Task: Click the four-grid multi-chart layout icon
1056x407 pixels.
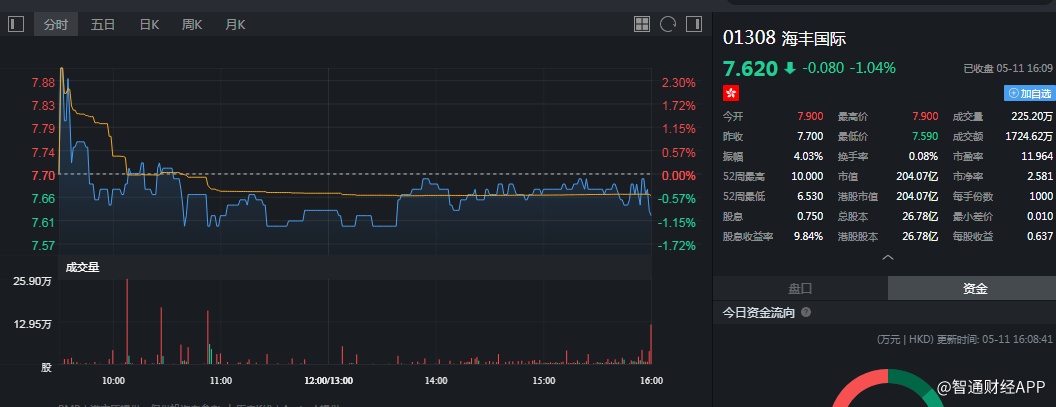Action: point(643,24)
